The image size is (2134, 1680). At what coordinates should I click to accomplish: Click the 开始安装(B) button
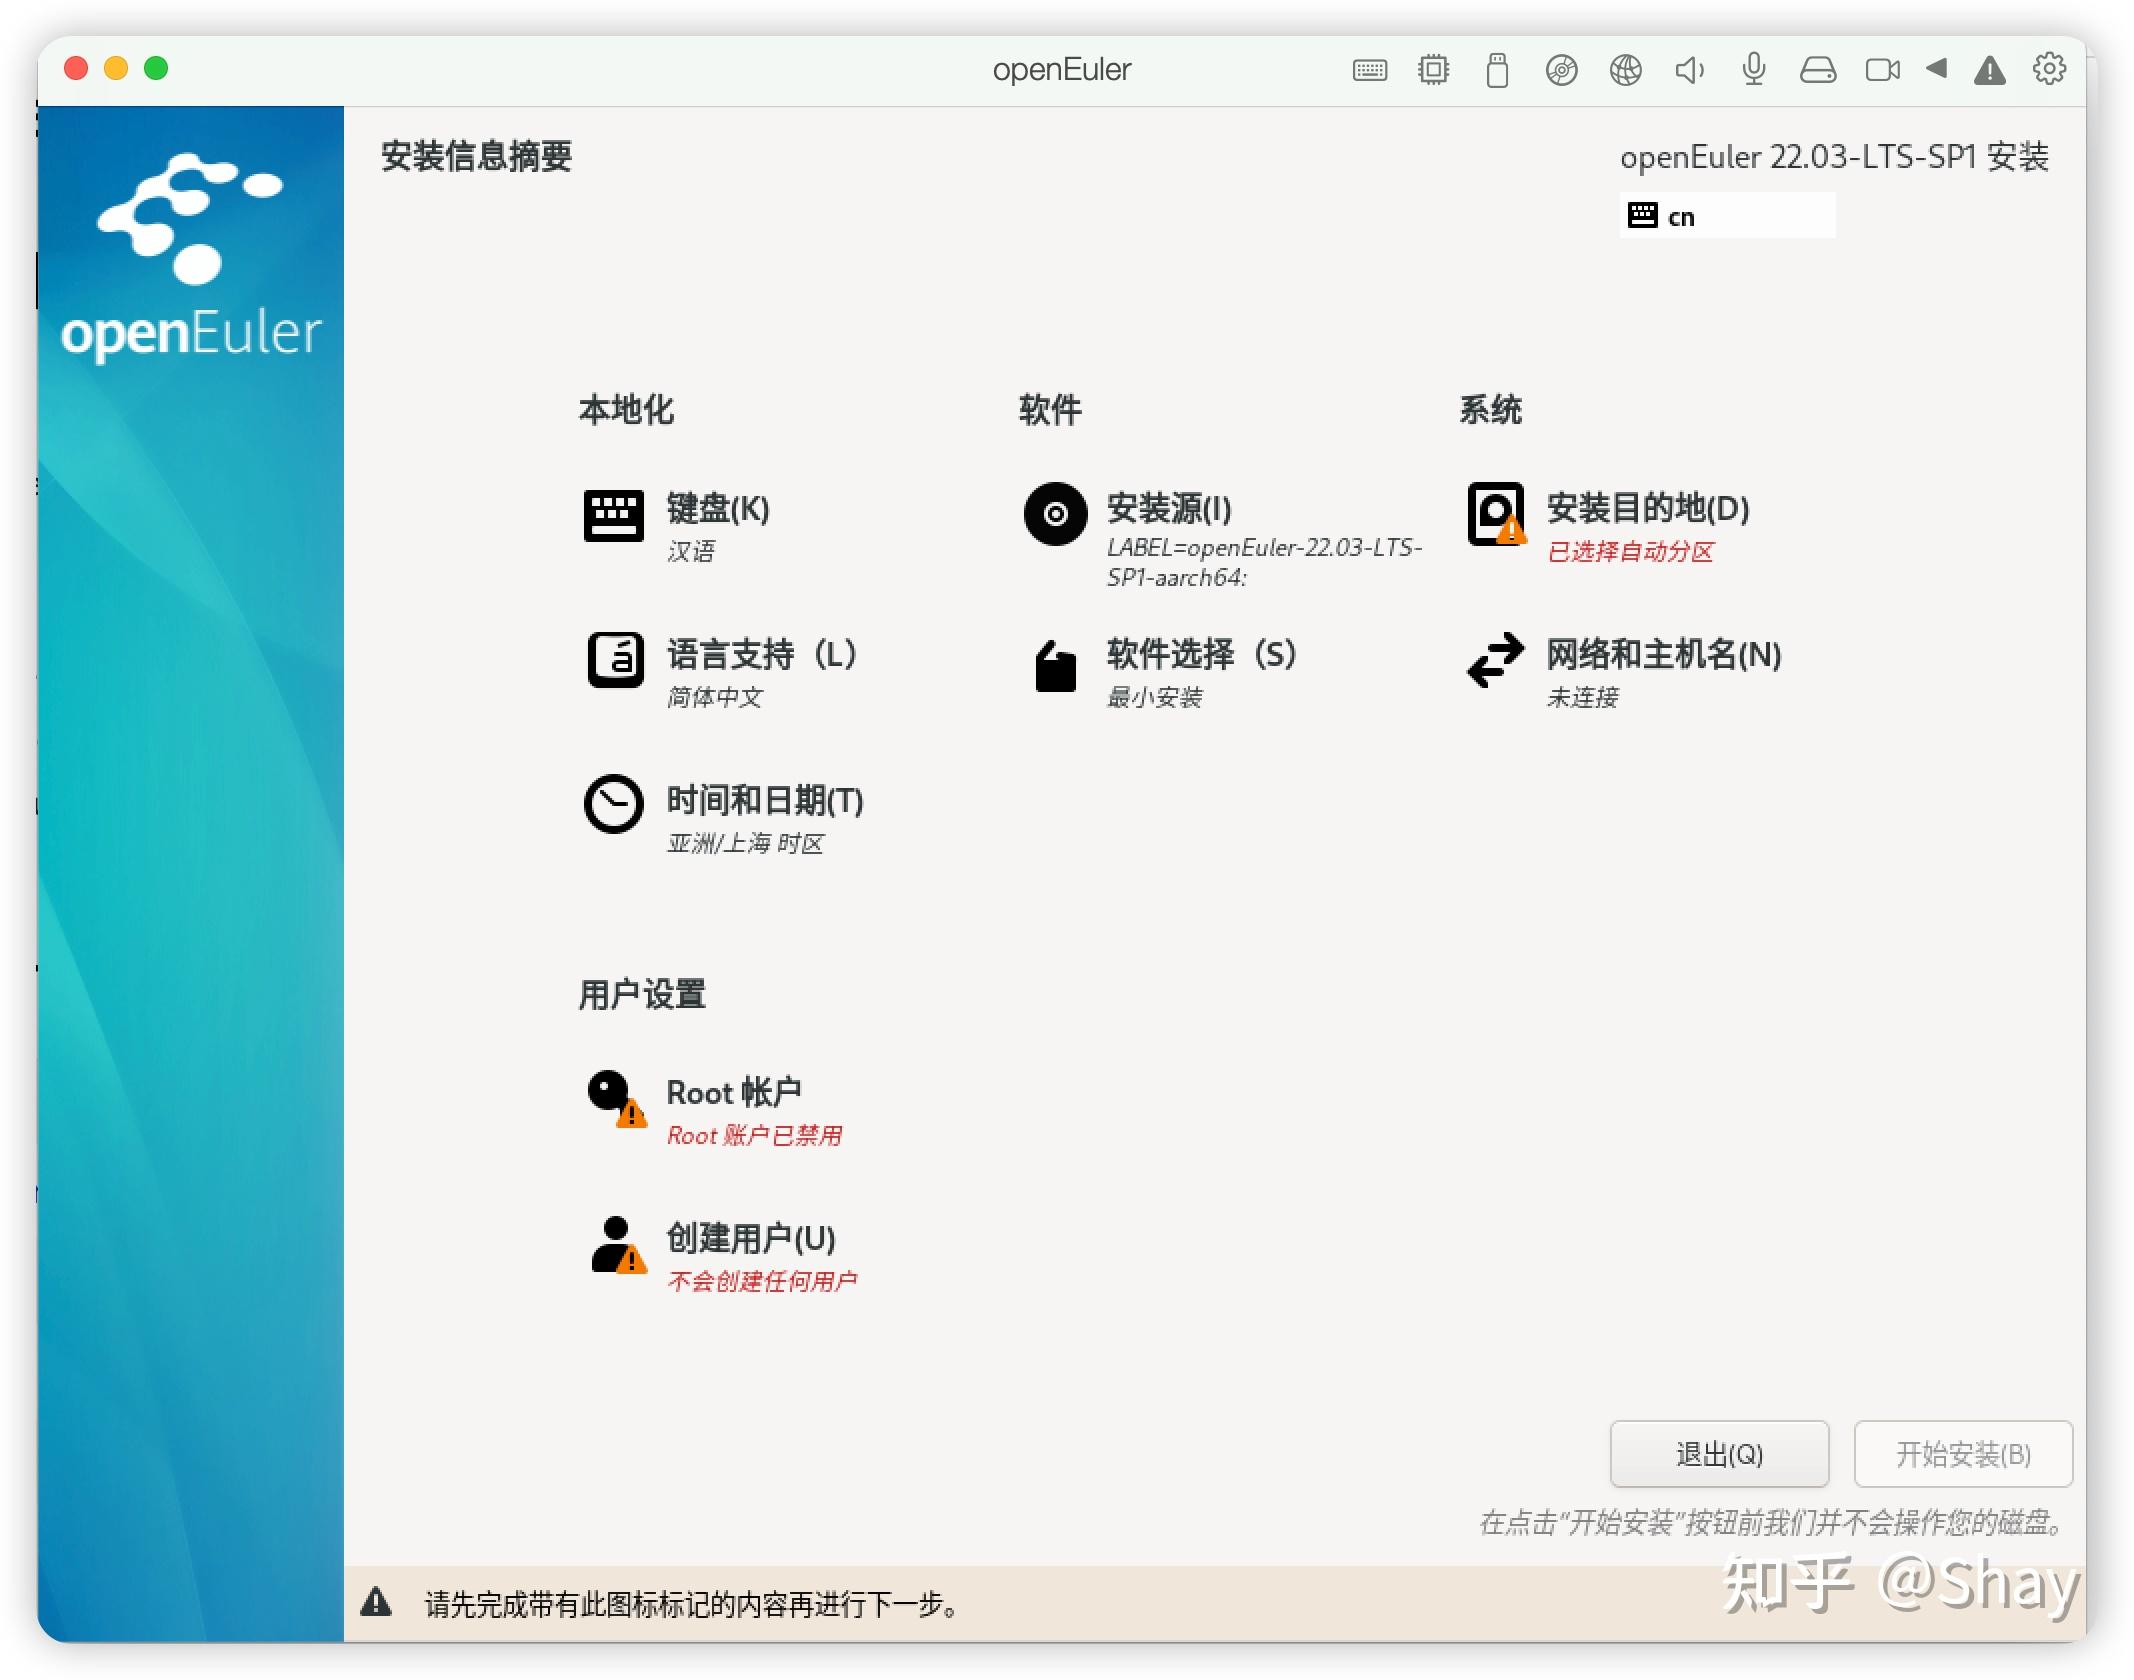coord(1963,1454)
